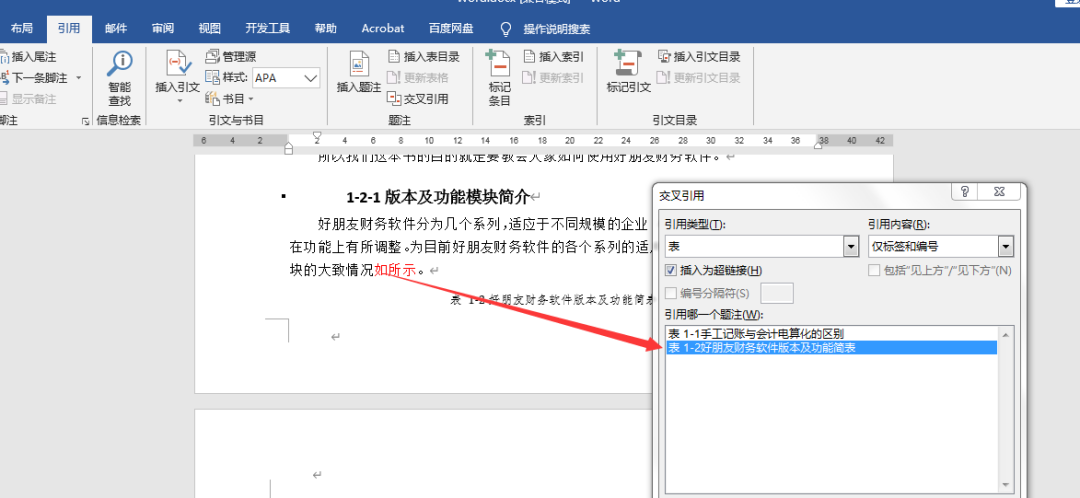This screenshot has height=498, width=1080.
Task: Open 管理源 (Manage Sources)
Action: tap(230, 56)
